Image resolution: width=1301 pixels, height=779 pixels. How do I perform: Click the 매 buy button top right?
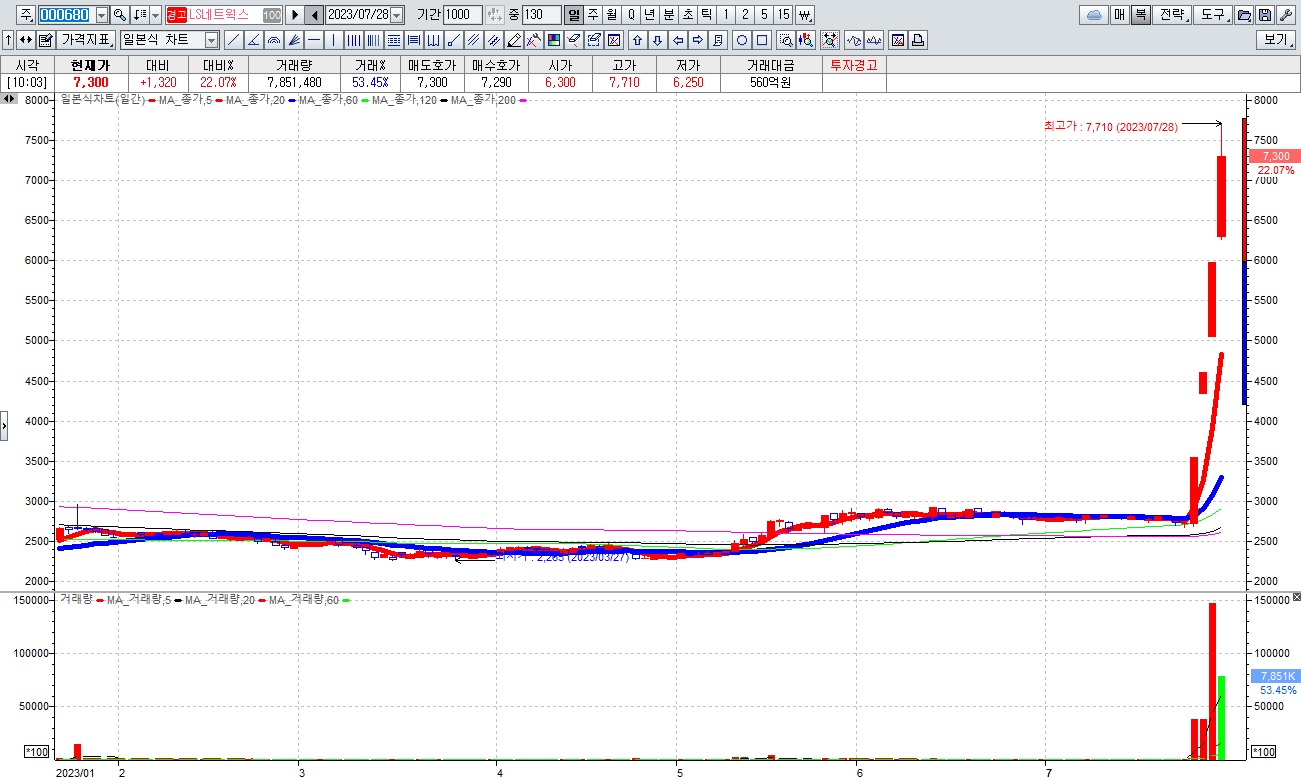click(1118, 15)
